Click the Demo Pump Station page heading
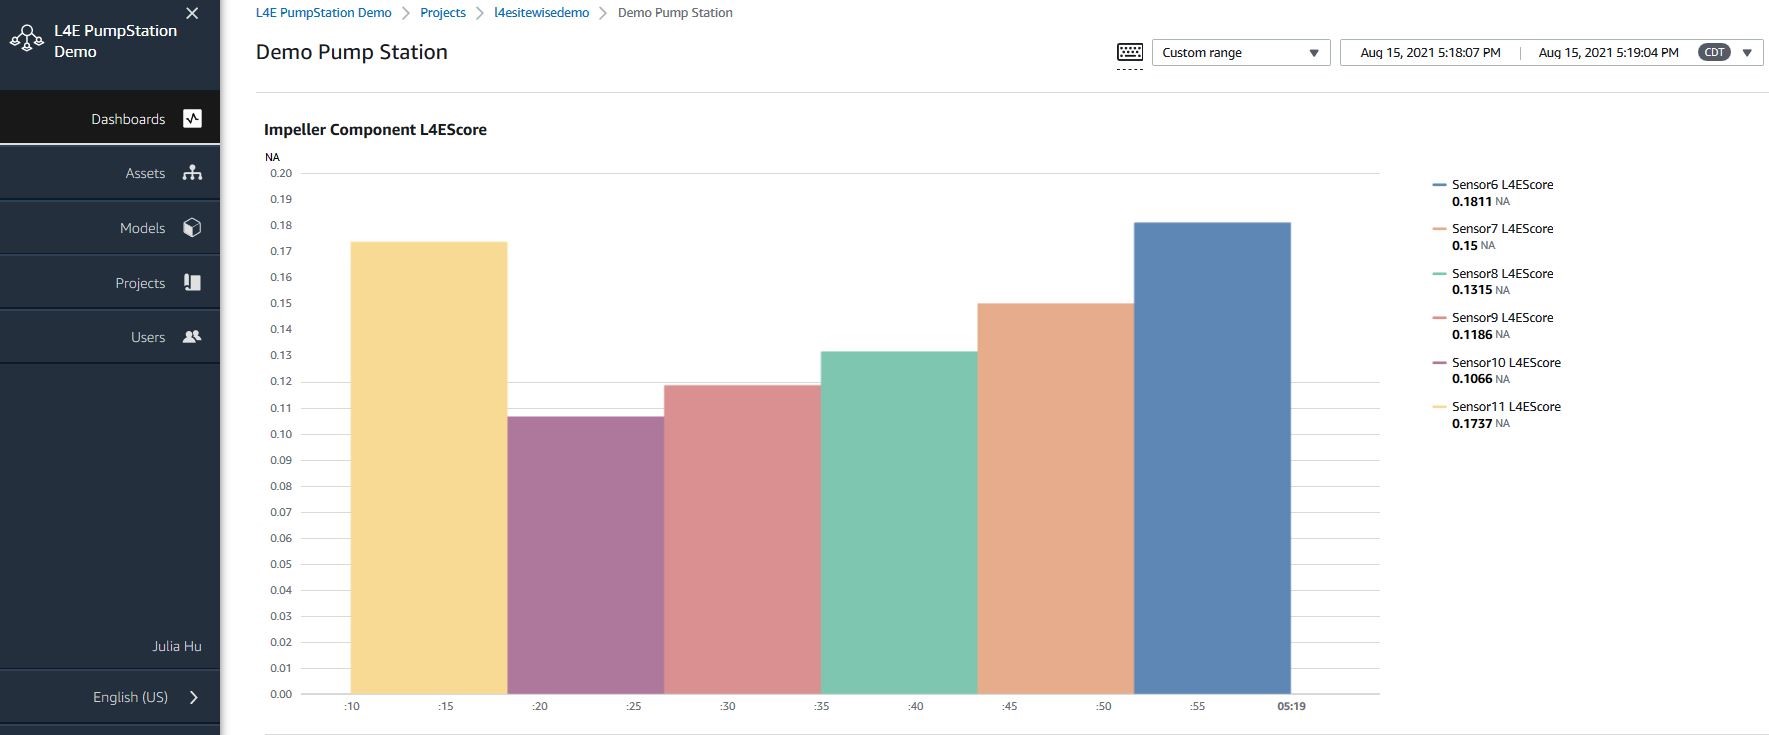 [x=352, y=52]
